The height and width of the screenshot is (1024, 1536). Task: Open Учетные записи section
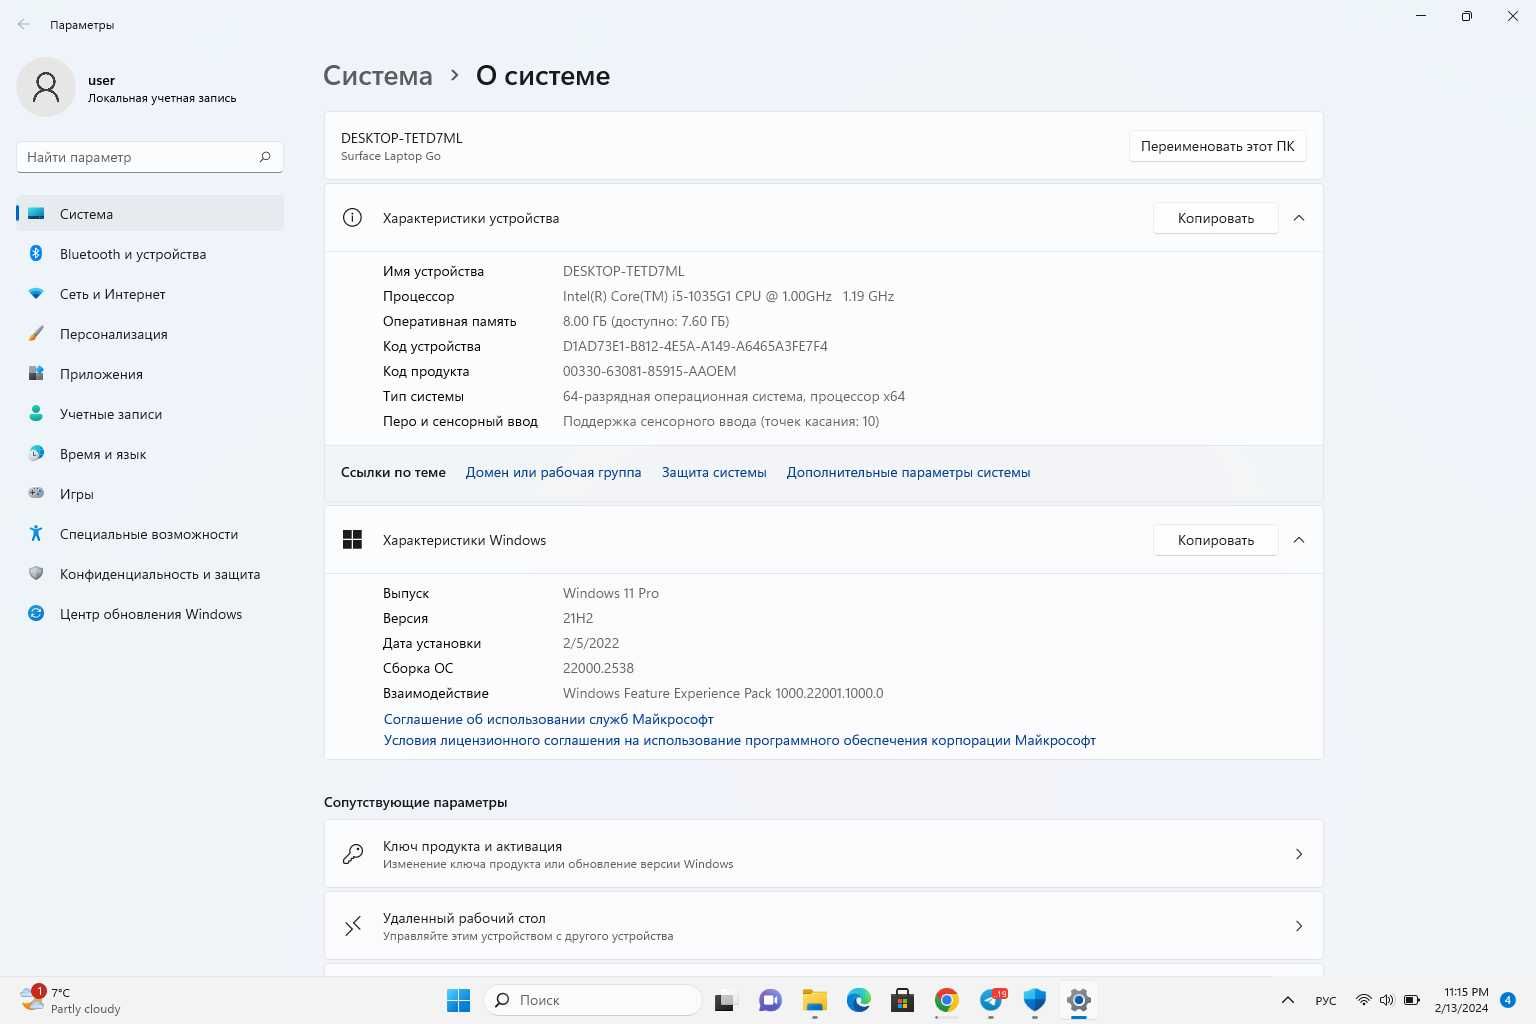[150, 414]
